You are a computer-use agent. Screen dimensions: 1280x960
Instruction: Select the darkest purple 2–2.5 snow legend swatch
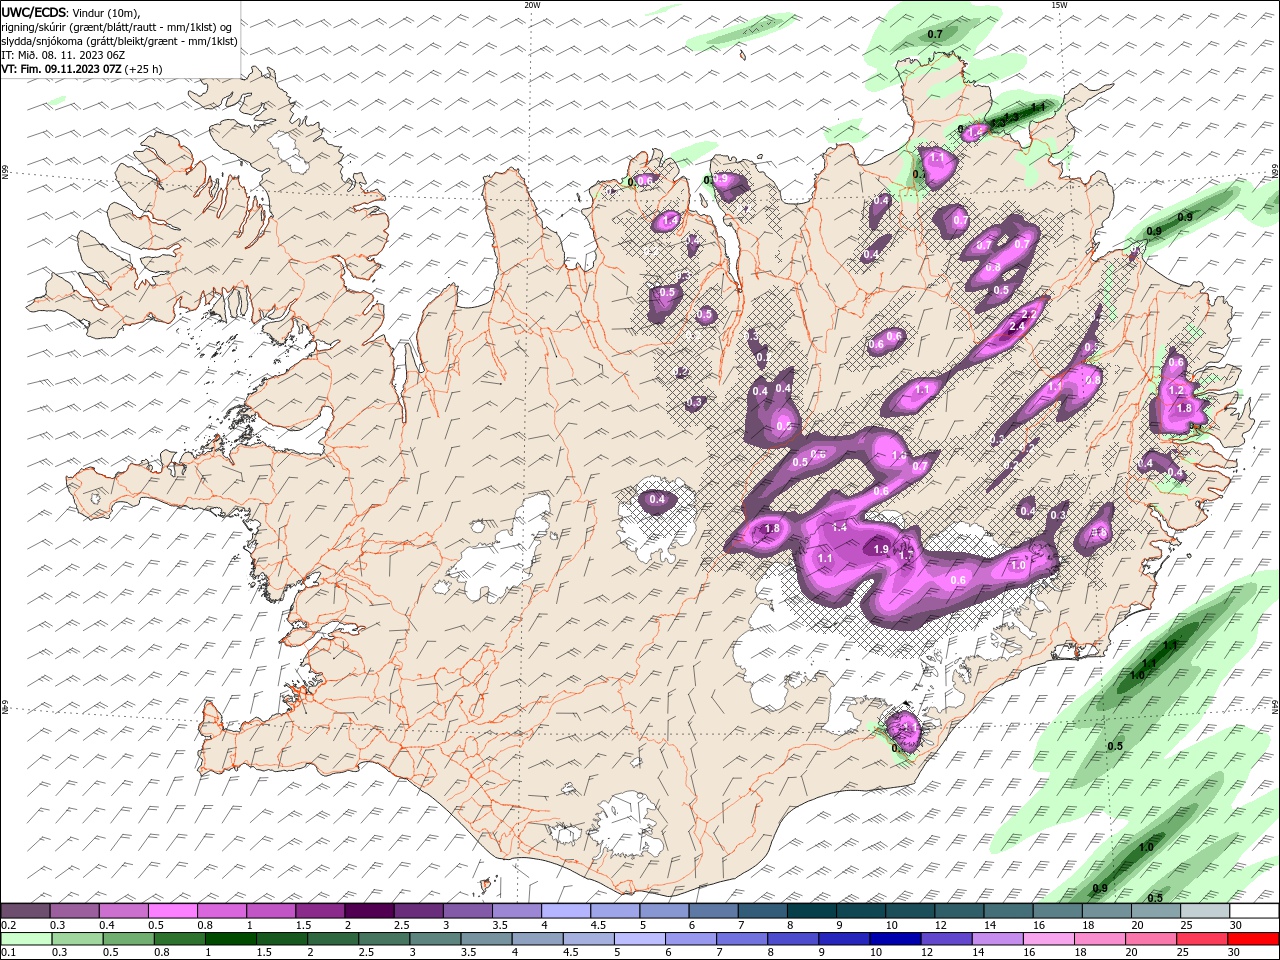coord(369,911)
